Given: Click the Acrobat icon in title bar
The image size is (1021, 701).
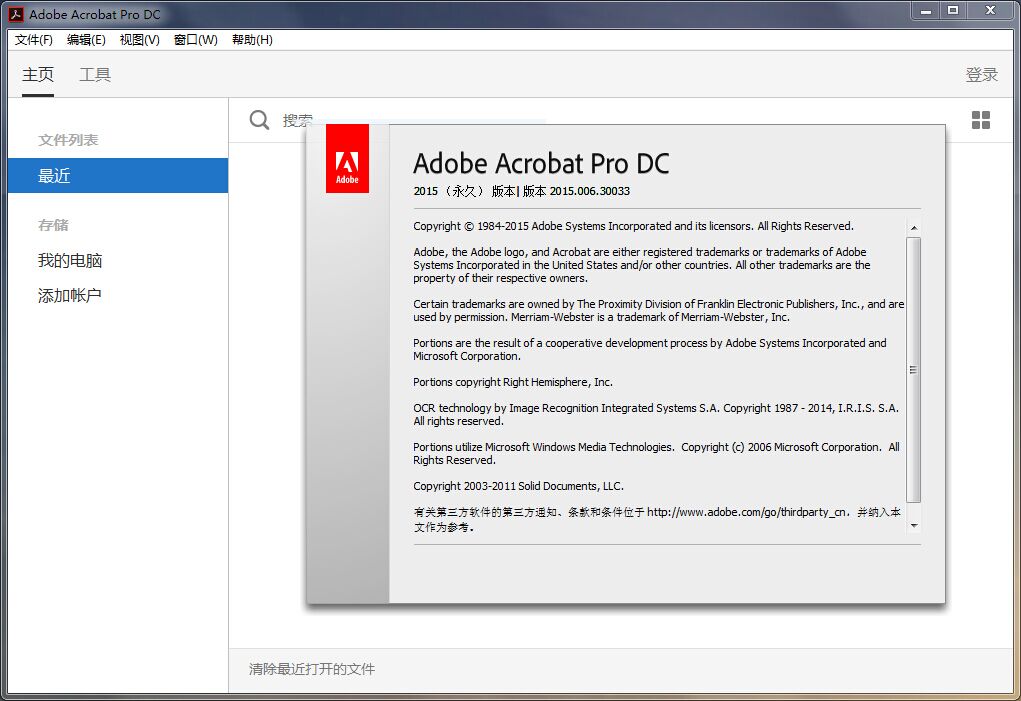Looking at the screenshot, I should [x=16, y=14].
